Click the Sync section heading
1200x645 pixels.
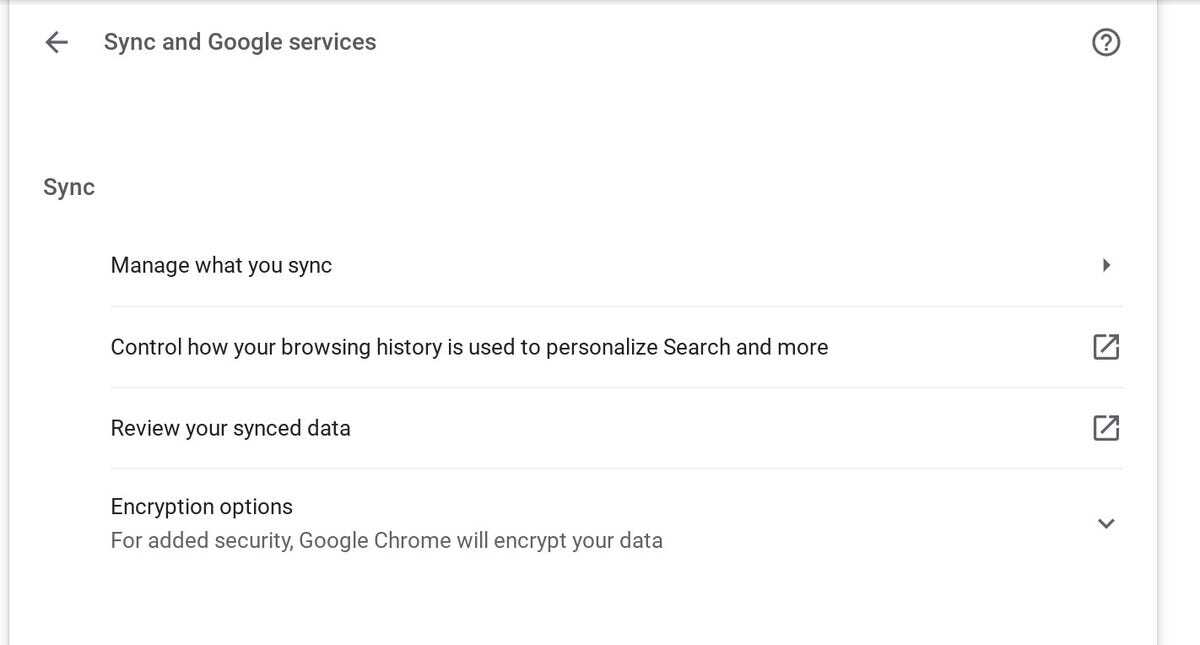pyautogui.click(x=69, y=187)
